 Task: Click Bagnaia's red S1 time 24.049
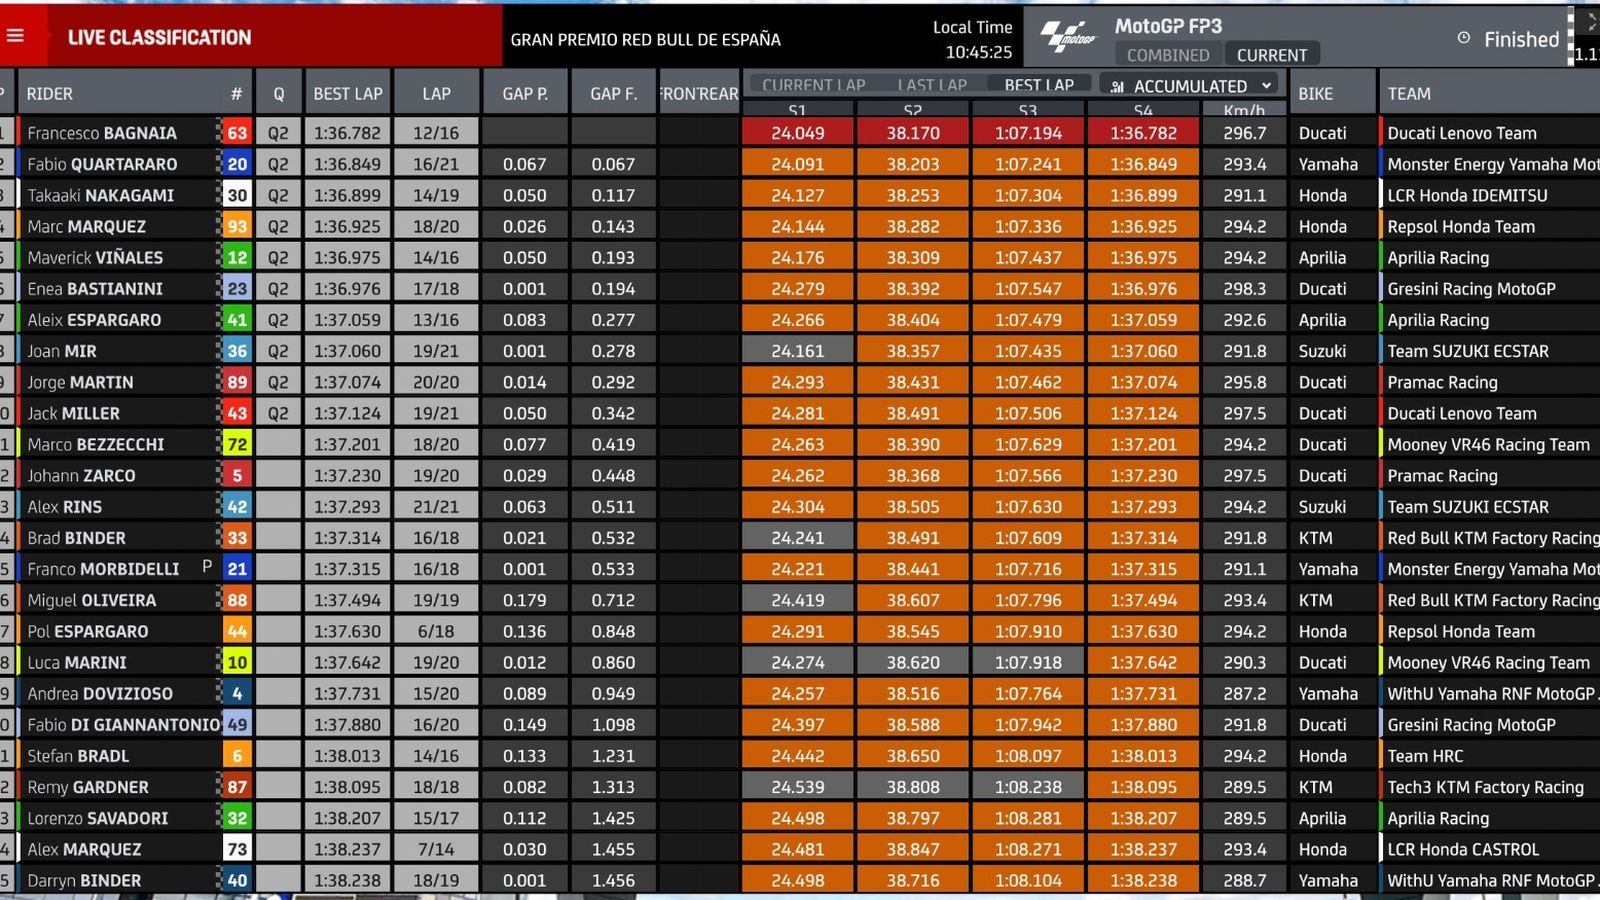coord(797,132)
